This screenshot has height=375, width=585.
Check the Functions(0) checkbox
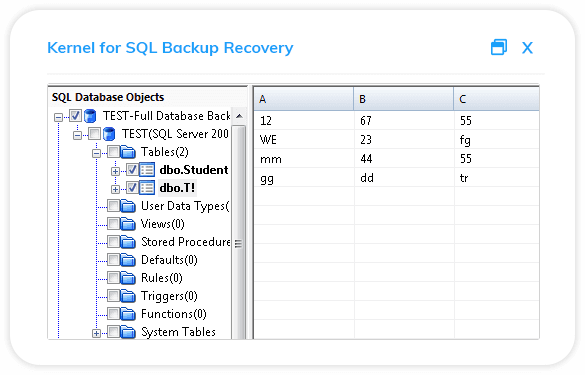(x=113, y=313)
